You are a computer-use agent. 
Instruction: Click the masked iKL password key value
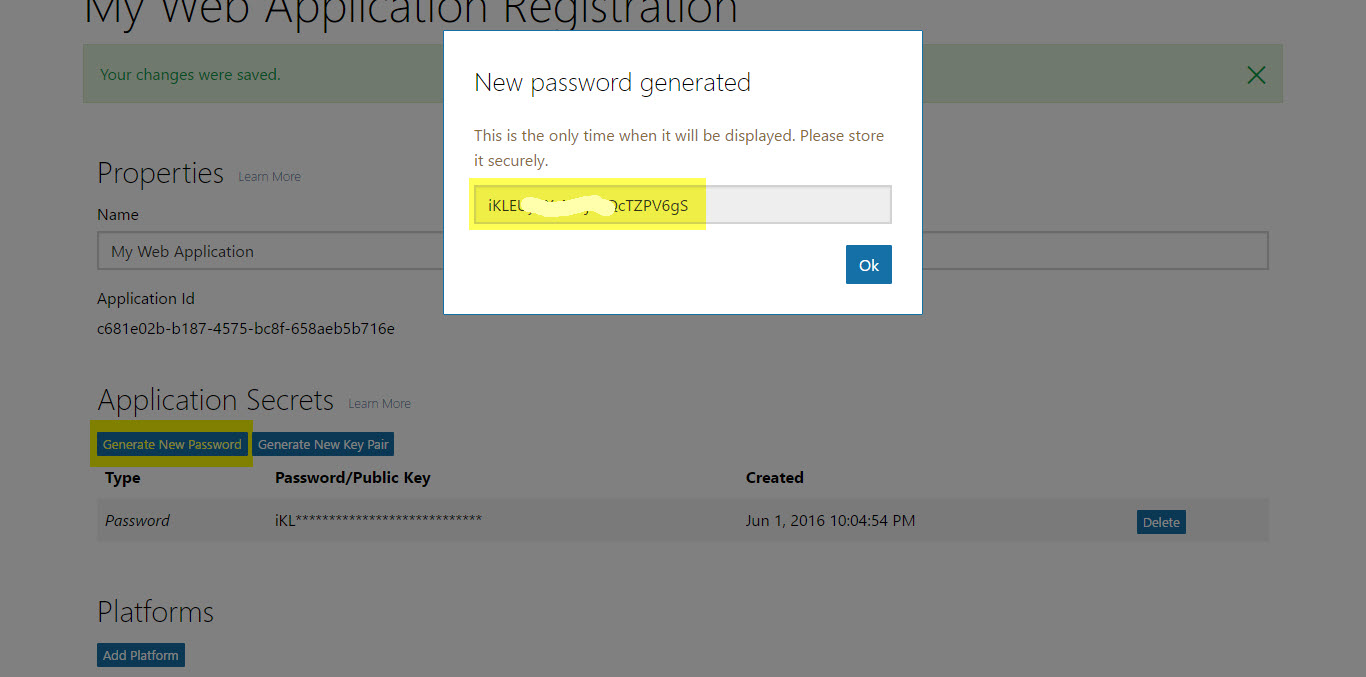(x=378, y=520)
